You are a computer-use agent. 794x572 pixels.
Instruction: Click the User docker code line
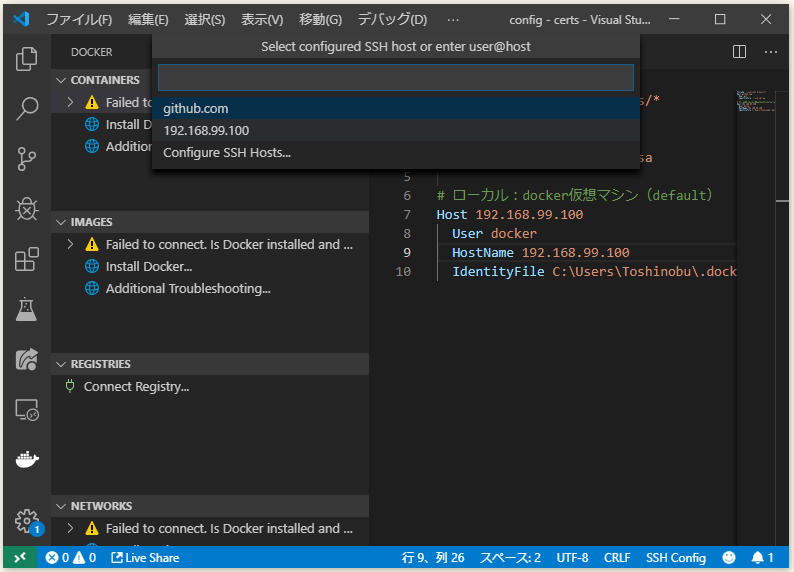click(494, 233)
